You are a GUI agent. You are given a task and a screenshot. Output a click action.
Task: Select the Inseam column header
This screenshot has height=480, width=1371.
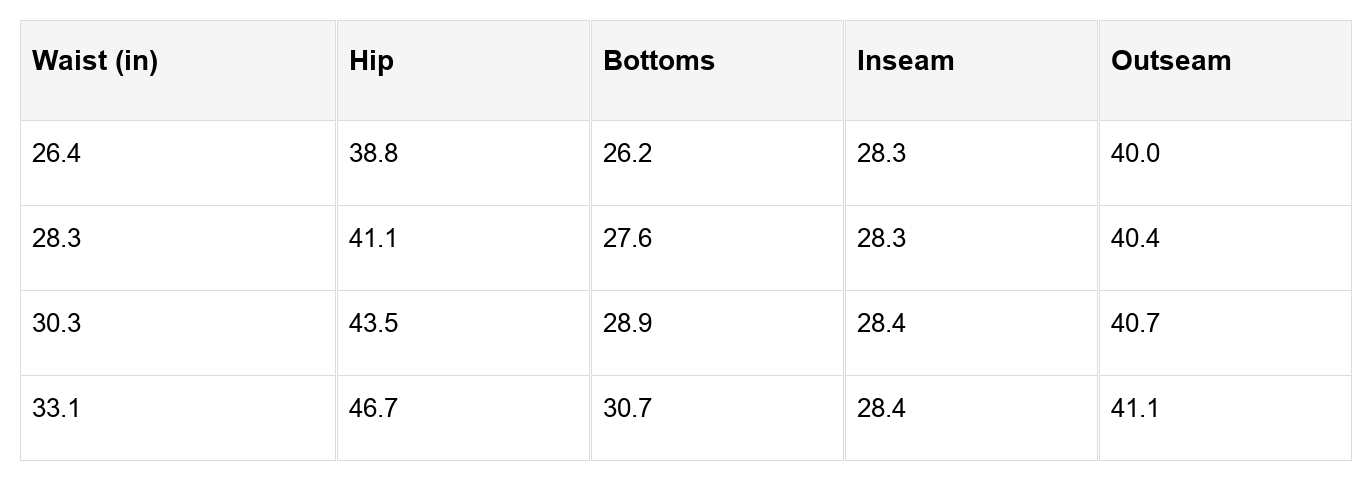[905, 61]
